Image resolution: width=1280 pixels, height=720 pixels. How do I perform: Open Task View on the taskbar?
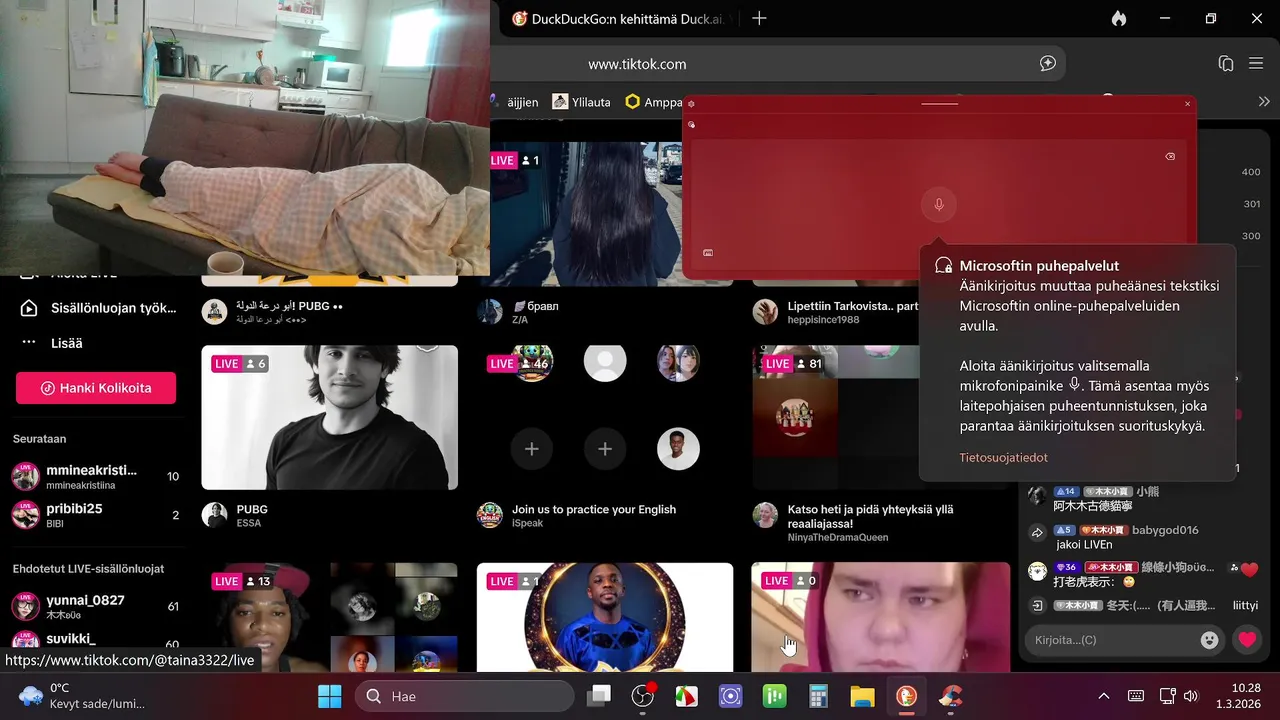[x=598, y=696]
